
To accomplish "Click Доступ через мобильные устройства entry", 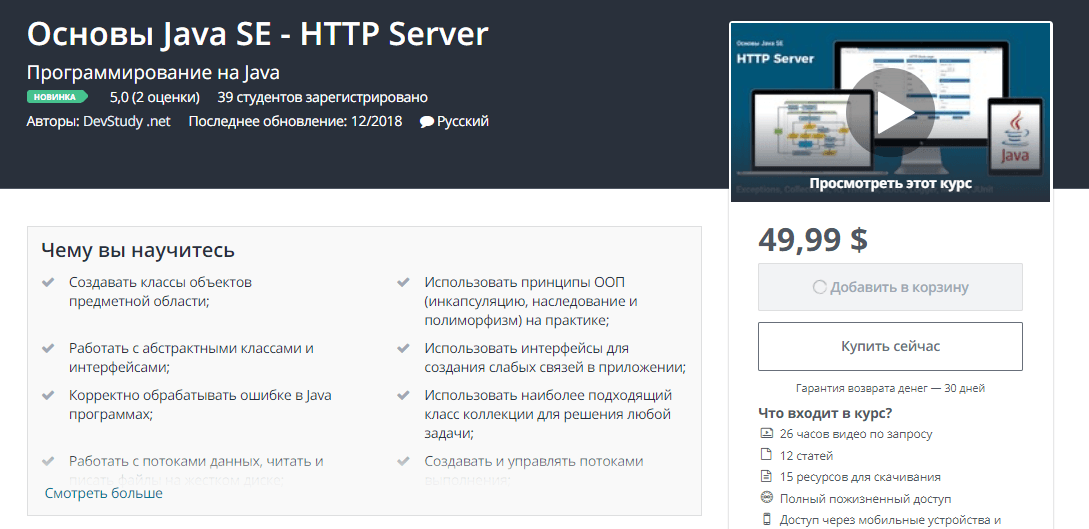I will click(889, 520).
